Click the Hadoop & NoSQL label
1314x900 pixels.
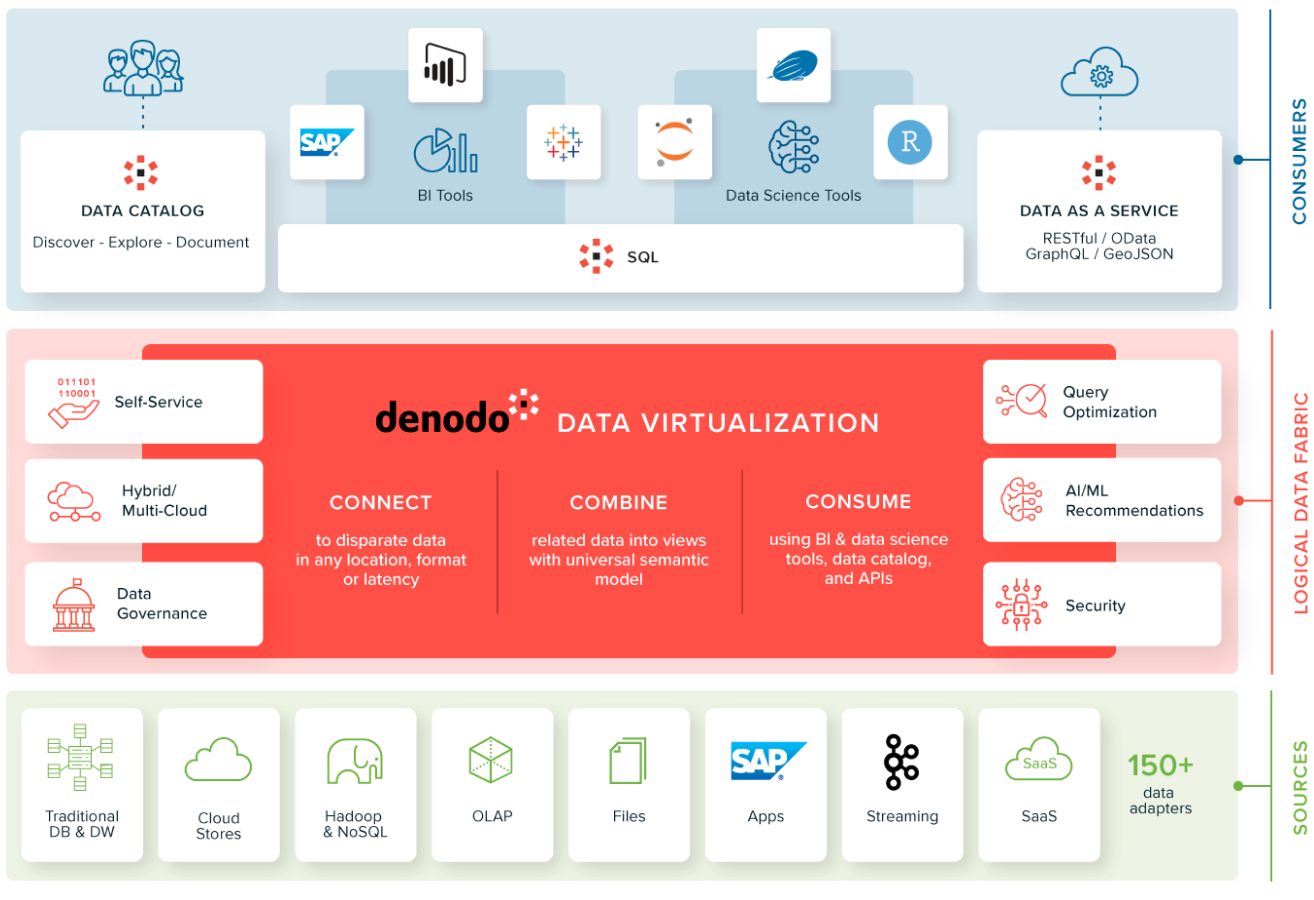(355, 824)
